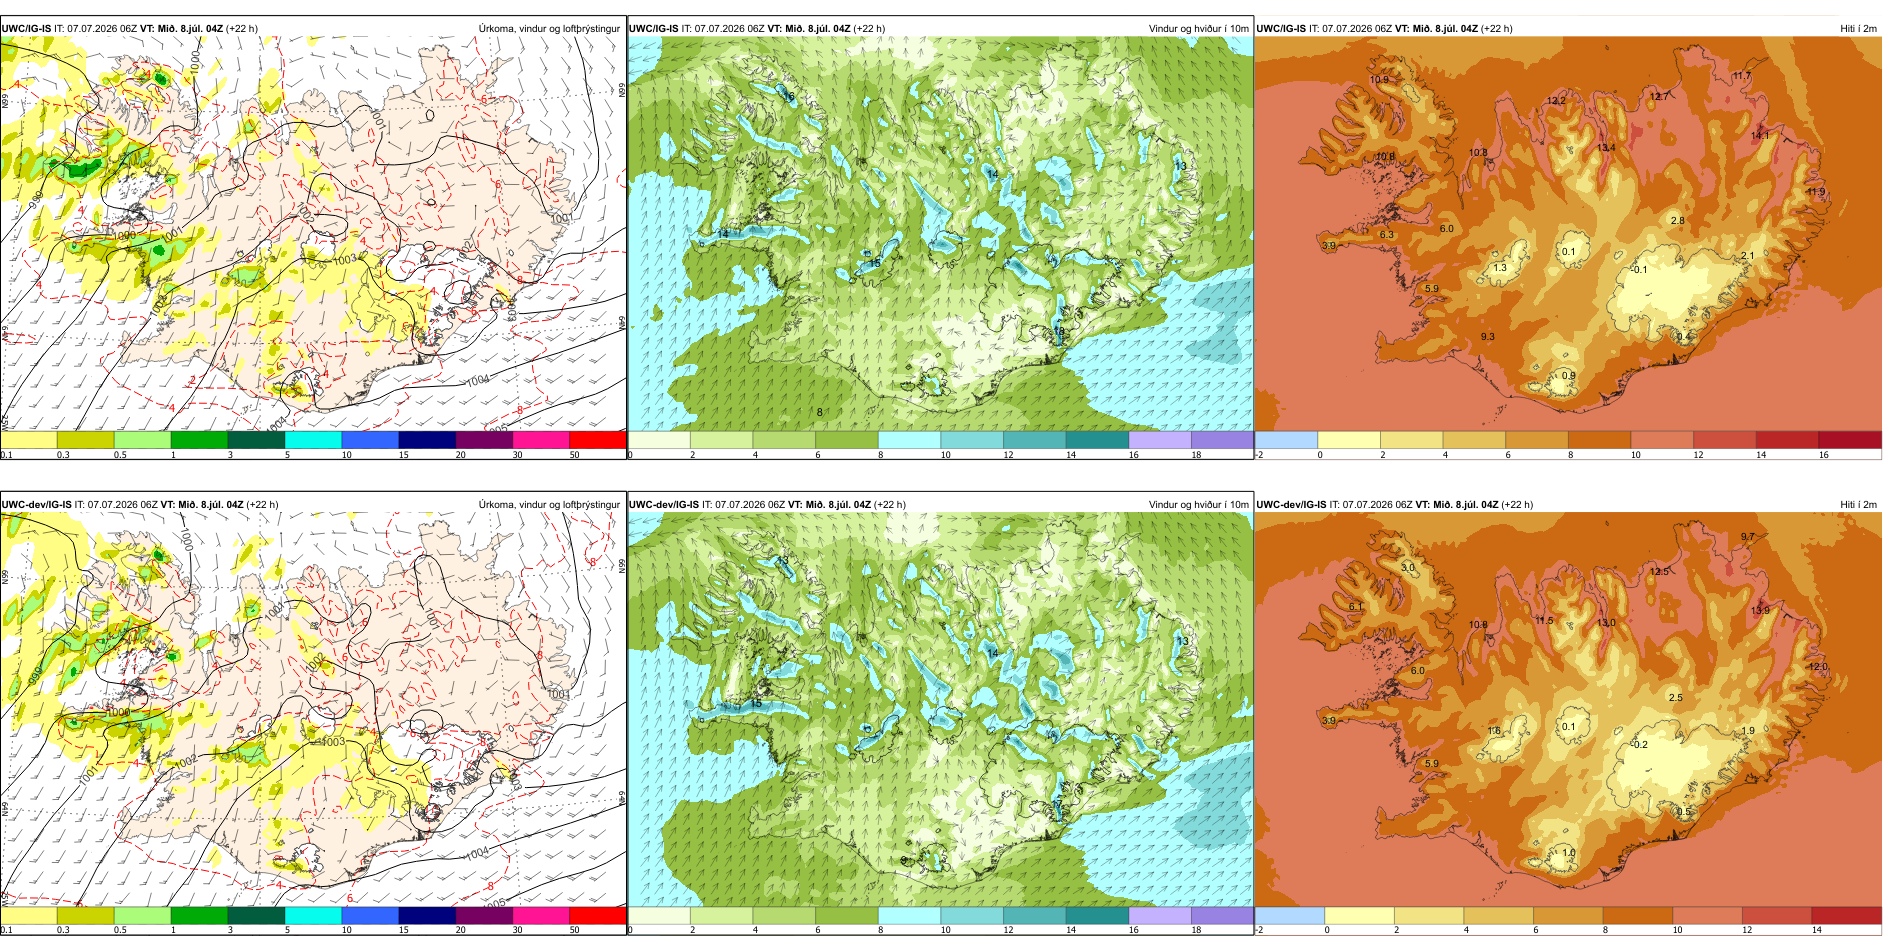
Task: Click the red 14+ swatch in bottom temperature legend
Action: coord(1847,915)
